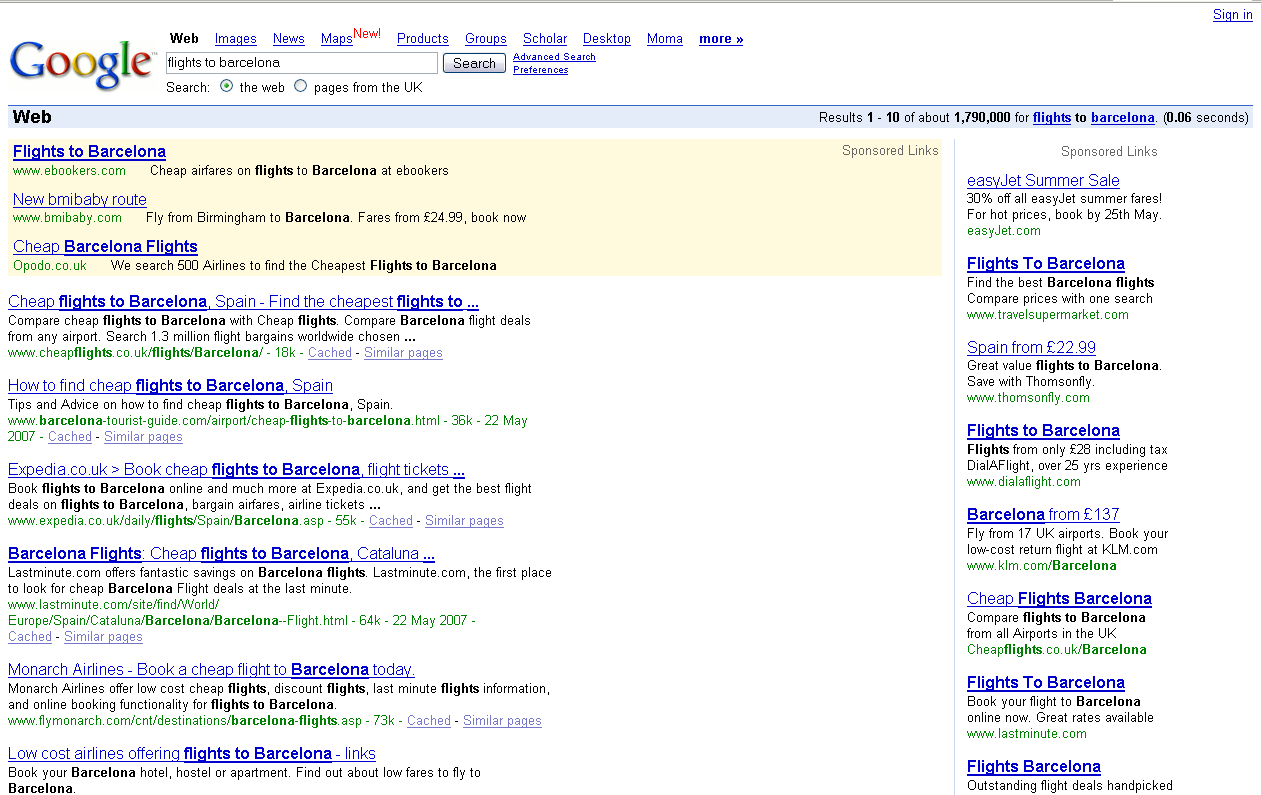The height and width of the screenshot is (795, 1261).
Task: Open Cached link for barcelona-tourist-guide result
Action: [x=70, y=437]
